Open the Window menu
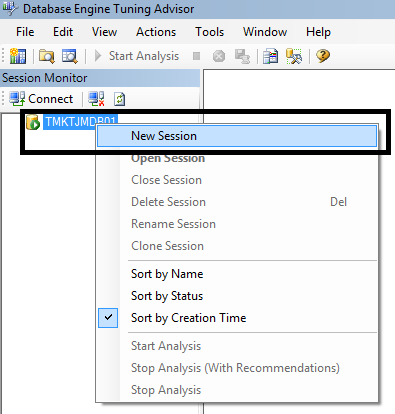 tap(265, 32)
